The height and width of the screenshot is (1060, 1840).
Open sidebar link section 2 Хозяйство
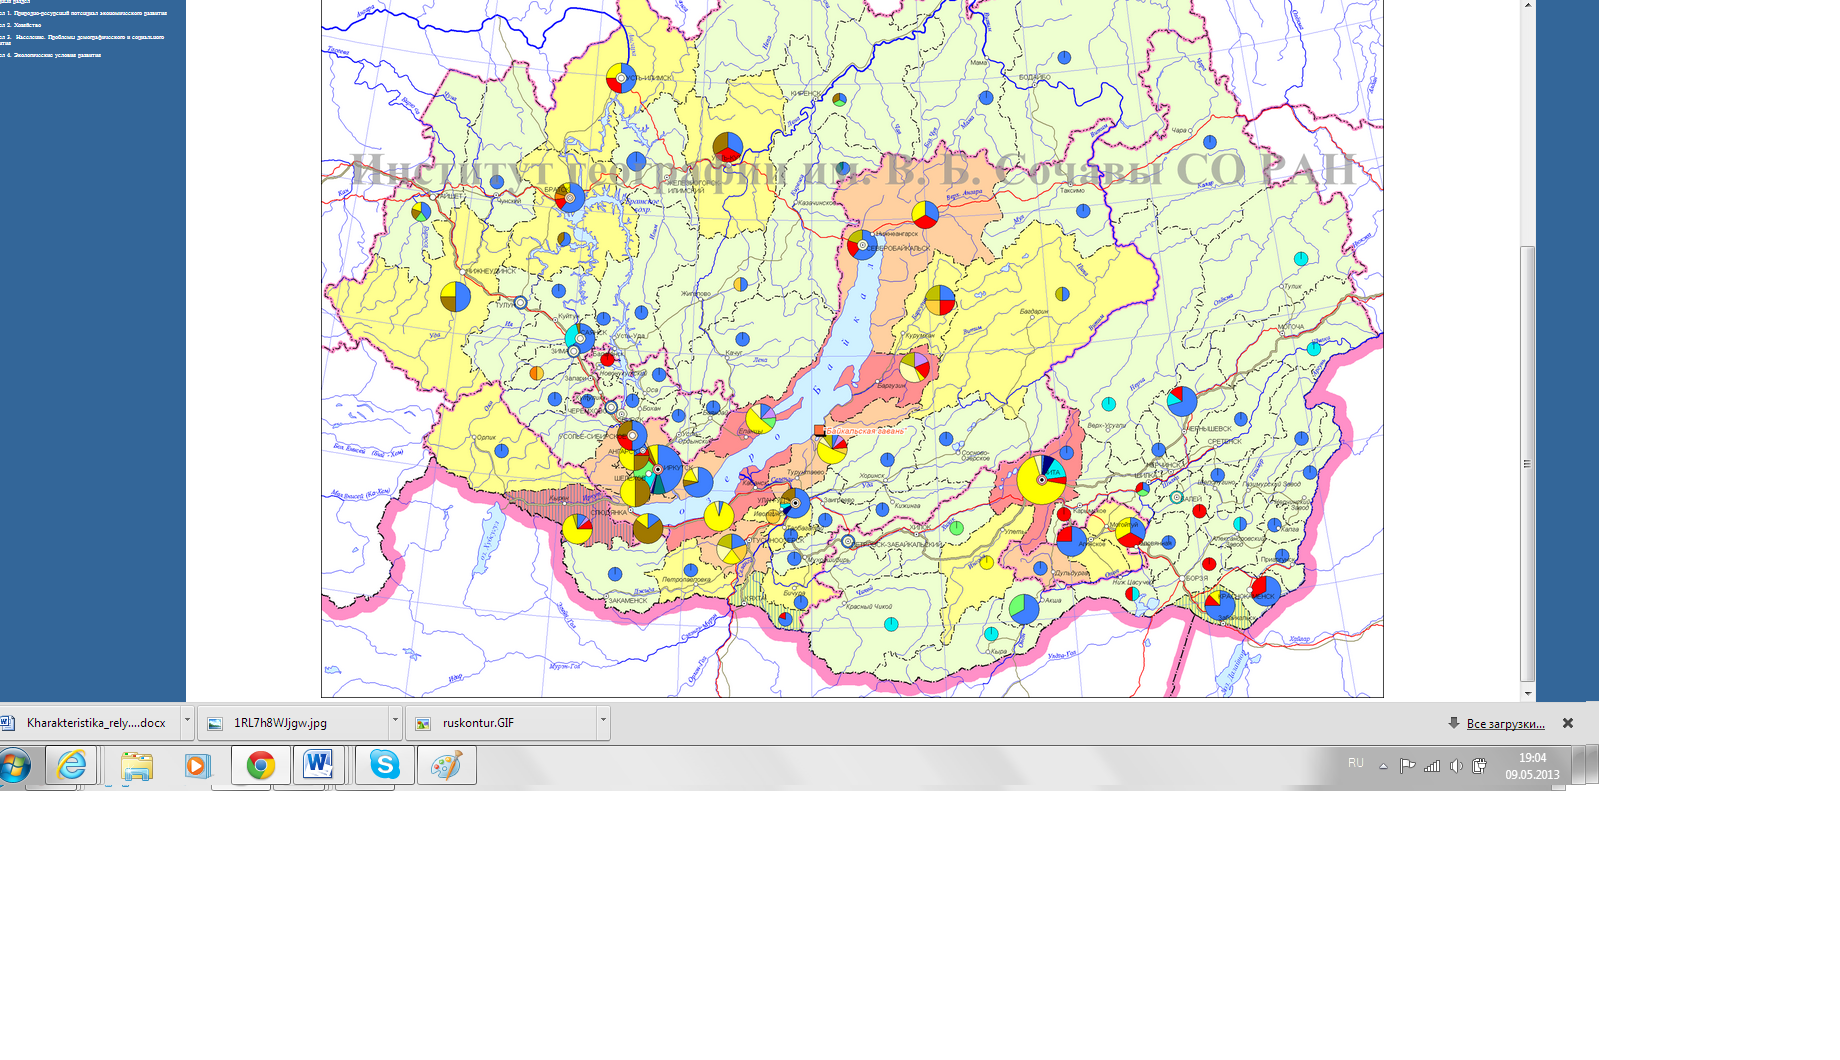[x=21, y=25]
